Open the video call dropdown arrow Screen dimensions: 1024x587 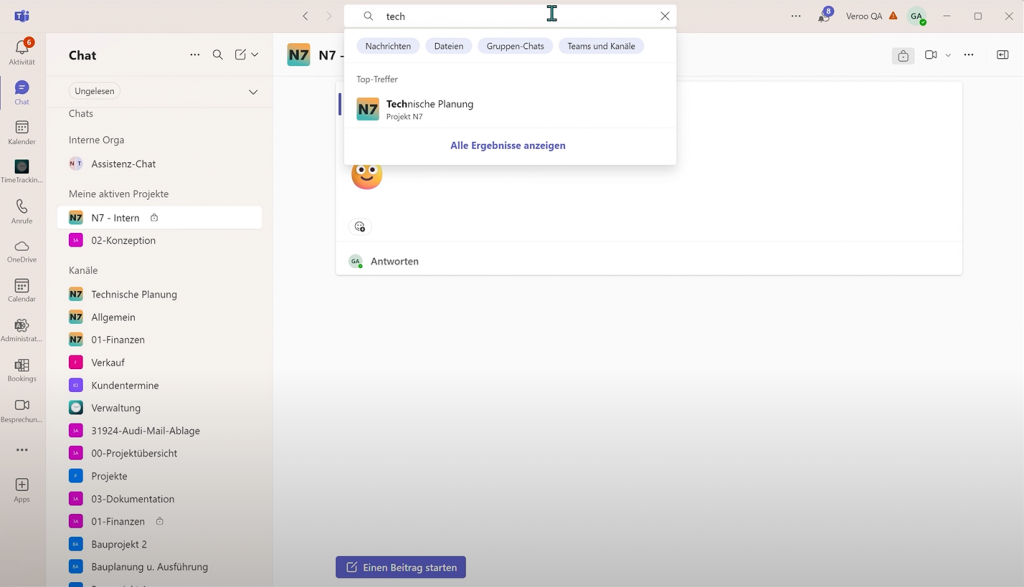tap(948, 56)
